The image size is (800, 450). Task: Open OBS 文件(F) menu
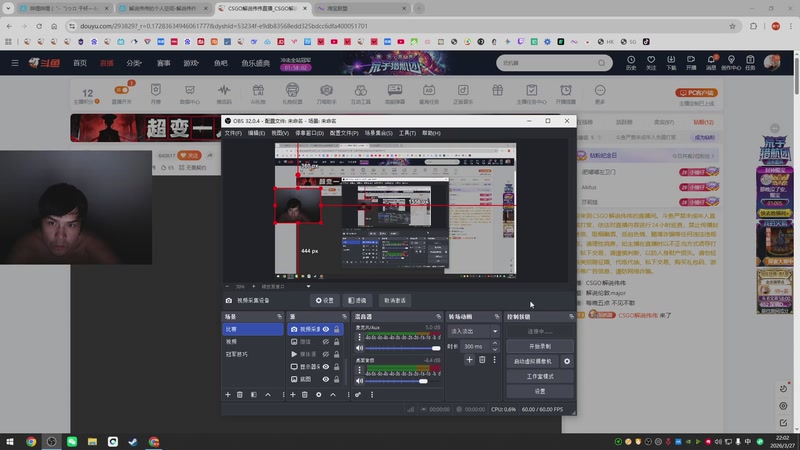click(x=233, y=133)
